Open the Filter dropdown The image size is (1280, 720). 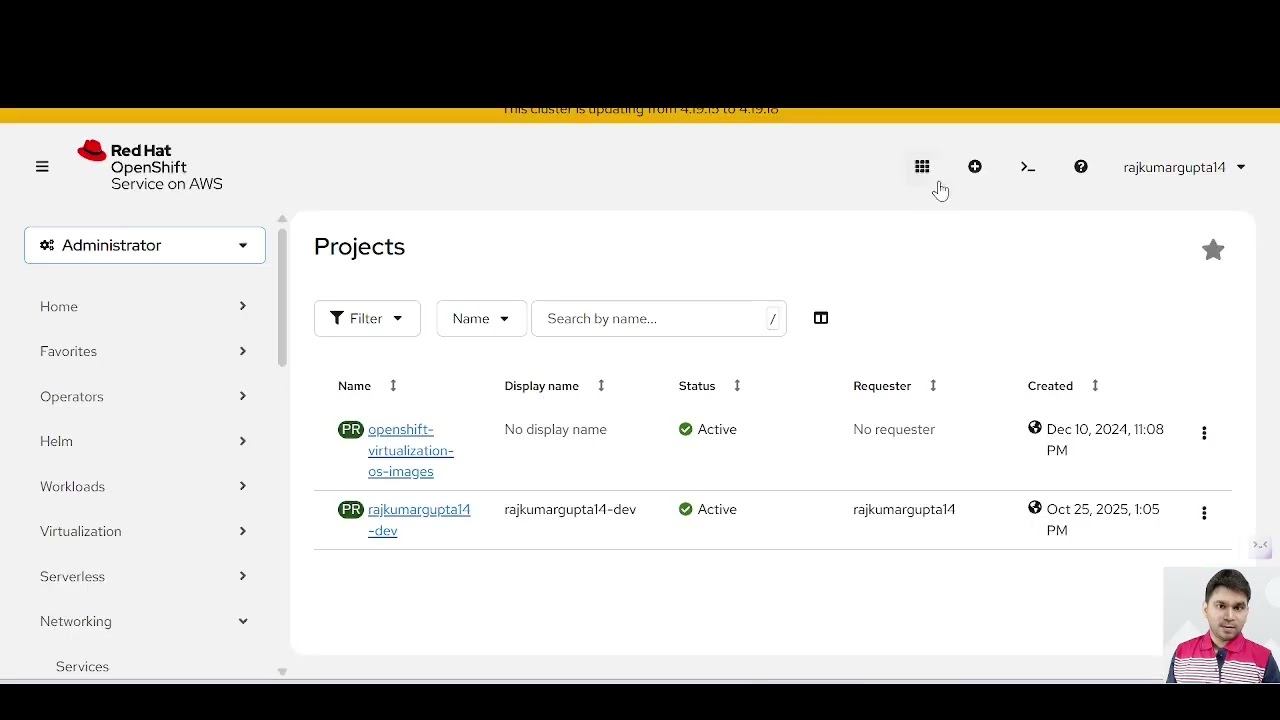[367, 318]
